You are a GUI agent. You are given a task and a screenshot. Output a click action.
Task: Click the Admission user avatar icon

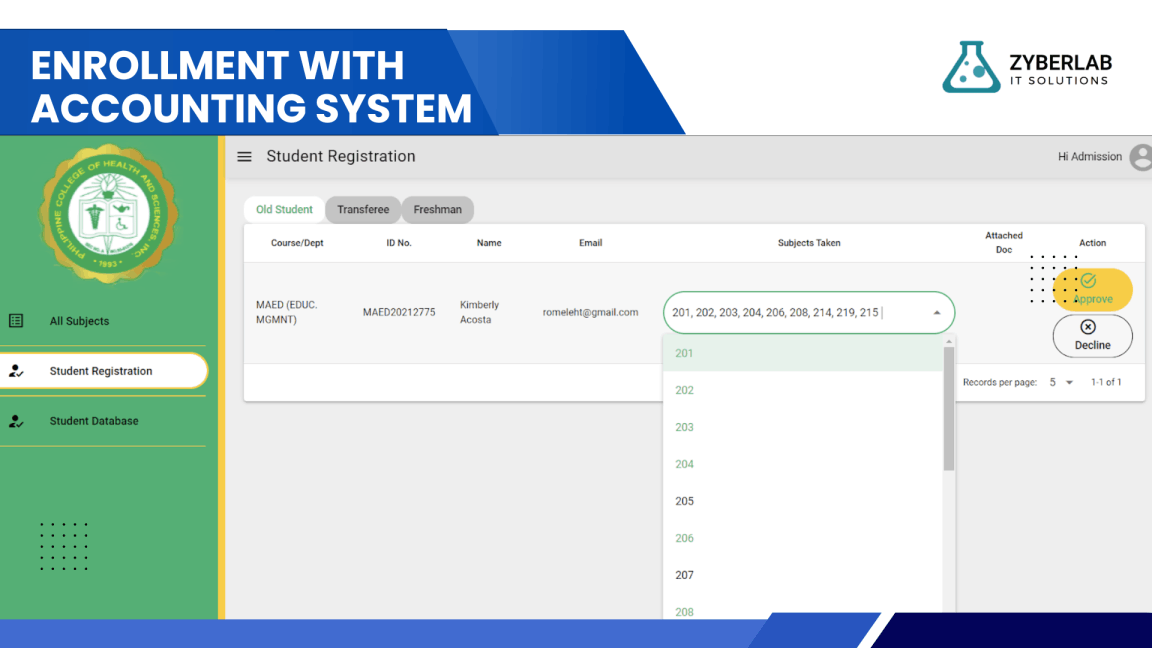click(x=1140, y=157)
